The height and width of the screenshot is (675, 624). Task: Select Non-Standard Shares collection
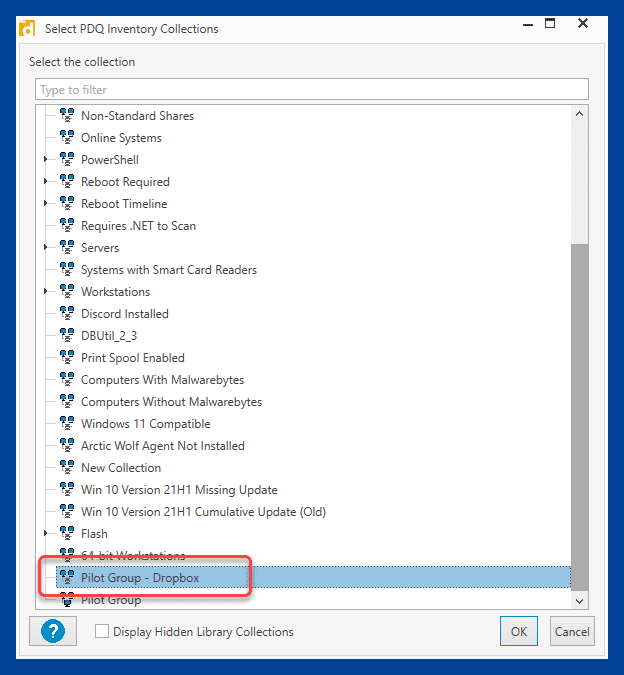pos(138,116)
